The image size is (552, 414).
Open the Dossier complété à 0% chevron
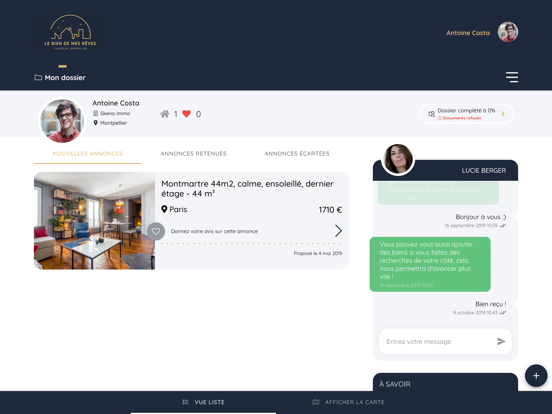[x=503, y=114]
